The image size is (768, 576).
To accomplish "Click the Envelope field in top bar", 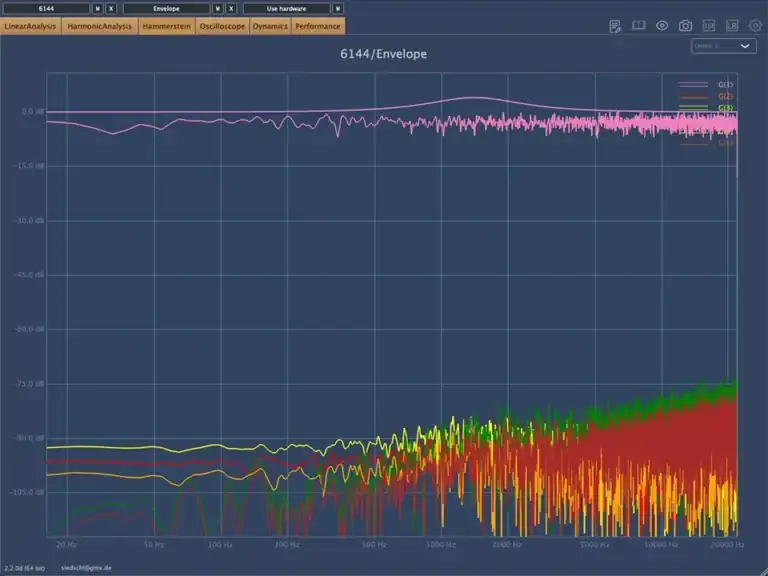I will (166, 8).
